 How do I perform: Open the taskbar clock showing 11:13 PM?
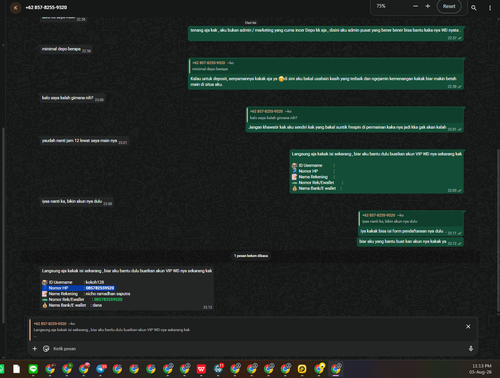pos(481,369)
